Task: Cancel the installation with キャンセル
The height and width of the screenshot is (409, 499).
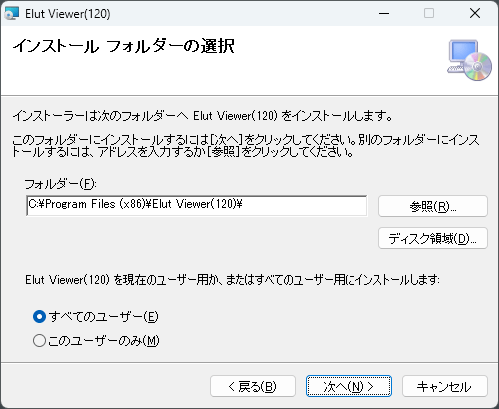Action: pyautogui.click(x=445, y=386)
